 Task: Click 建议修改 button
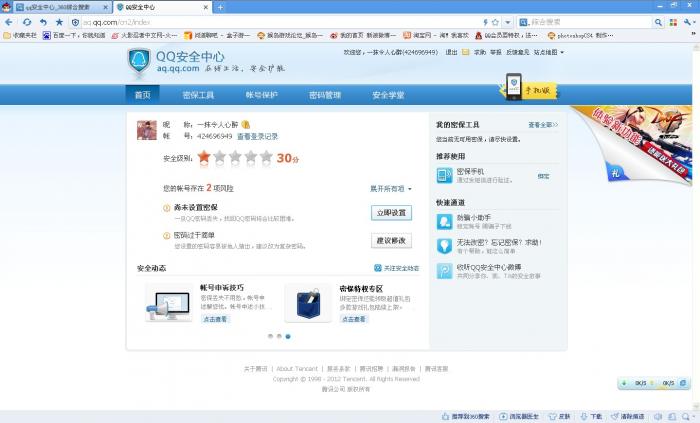point(392,241)
